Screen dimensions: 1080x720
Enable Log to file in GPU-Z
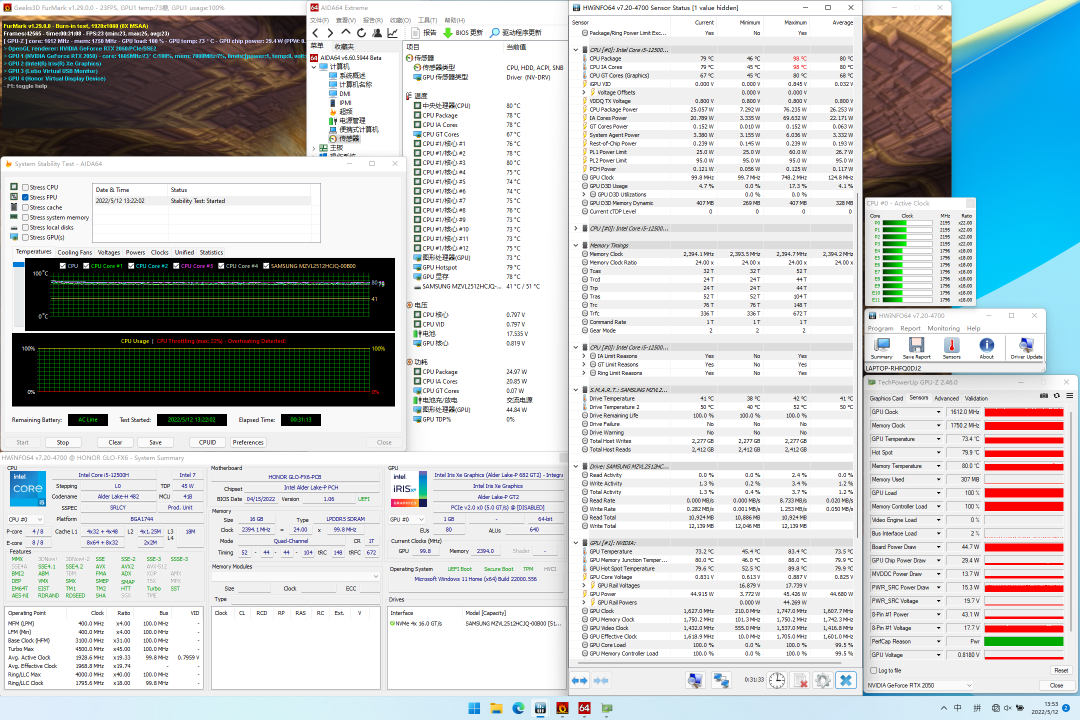pyautogui.click(x=874, y=670)
